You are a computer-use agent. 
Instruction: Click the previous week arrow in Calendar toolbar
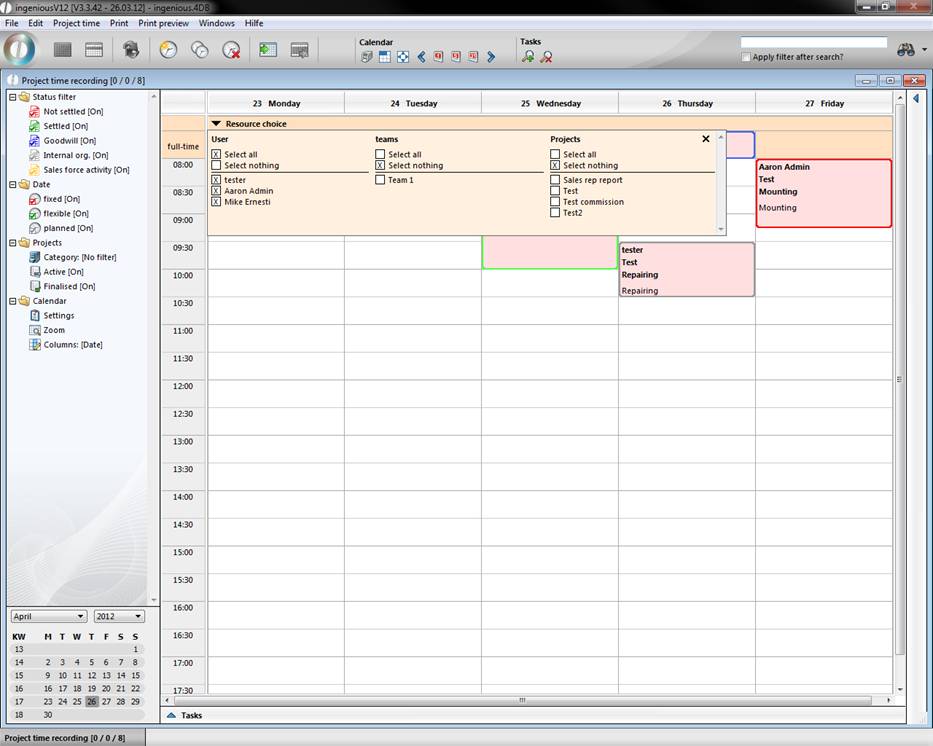(421, 57)
